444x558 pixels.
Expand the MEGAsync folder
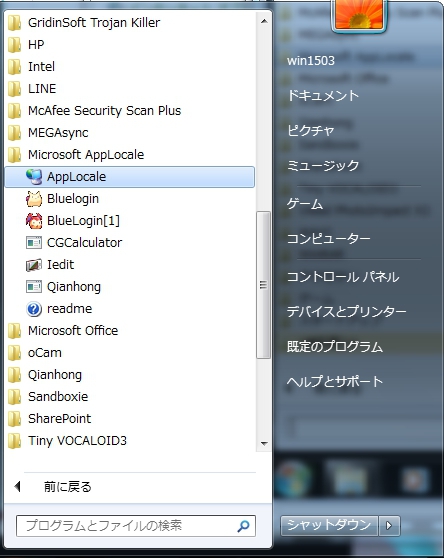(x=48, y=133)
